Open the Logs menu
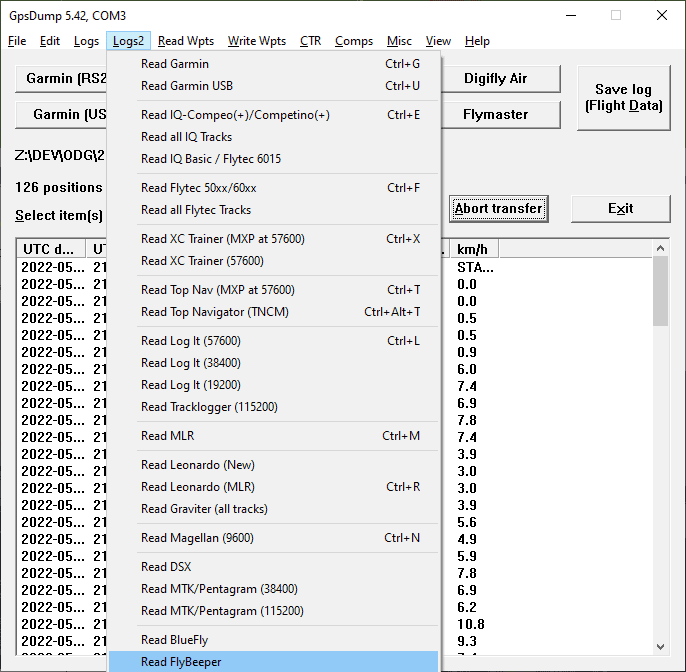Viewport: 686px width, 672px height. 86,41
